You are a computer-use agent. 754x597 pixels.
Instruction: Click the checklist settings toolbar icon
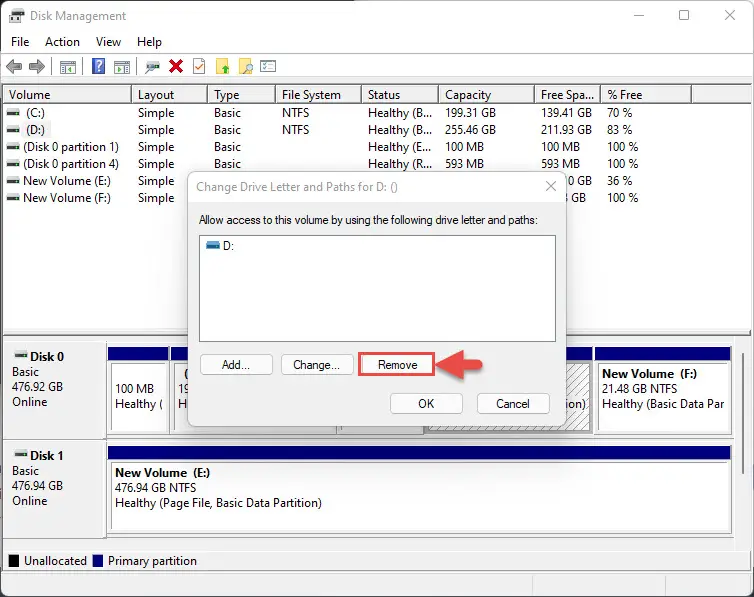tap(268, 66)
